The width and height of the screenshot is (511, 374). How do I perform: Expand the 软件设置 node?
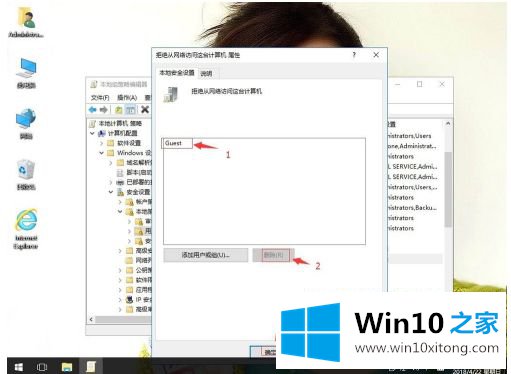[102, 143]
